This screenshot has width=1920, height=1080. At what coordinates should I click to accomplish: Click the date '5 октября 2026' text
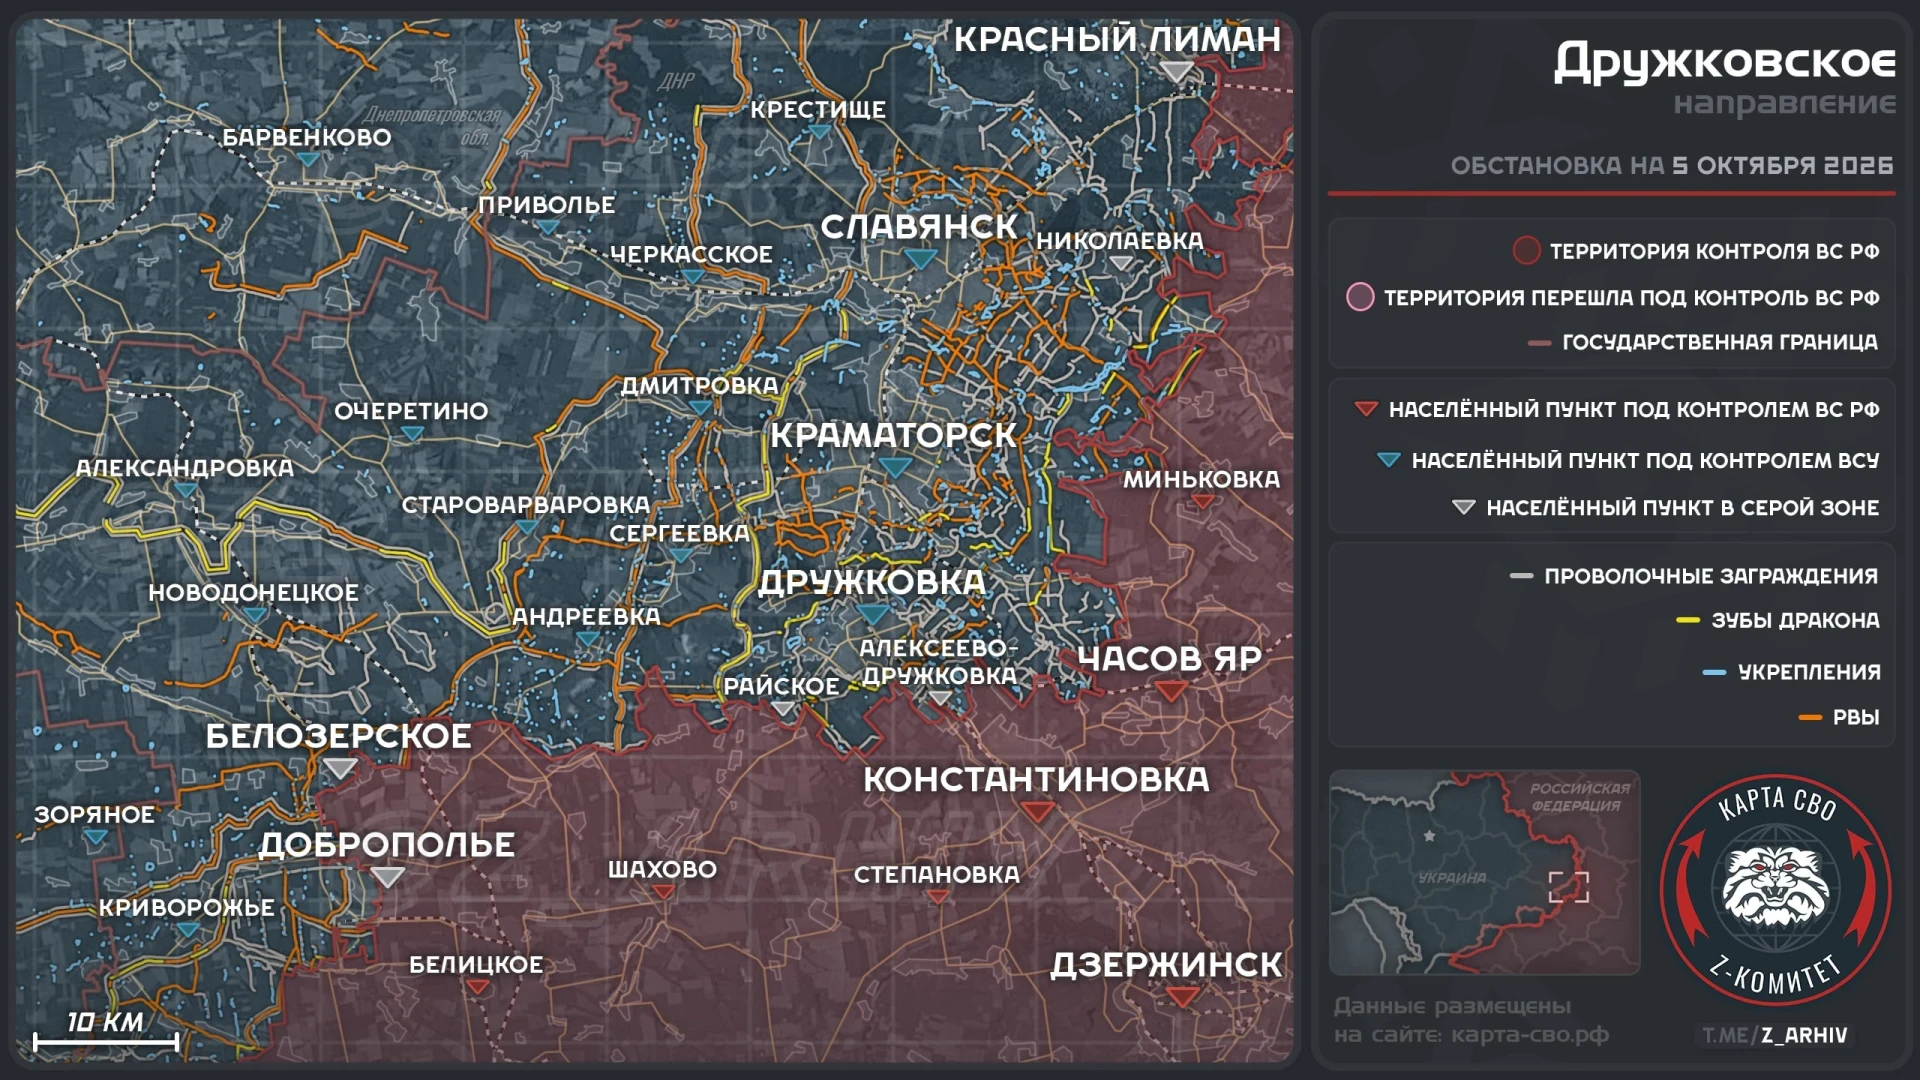[x=1783, y=165]
